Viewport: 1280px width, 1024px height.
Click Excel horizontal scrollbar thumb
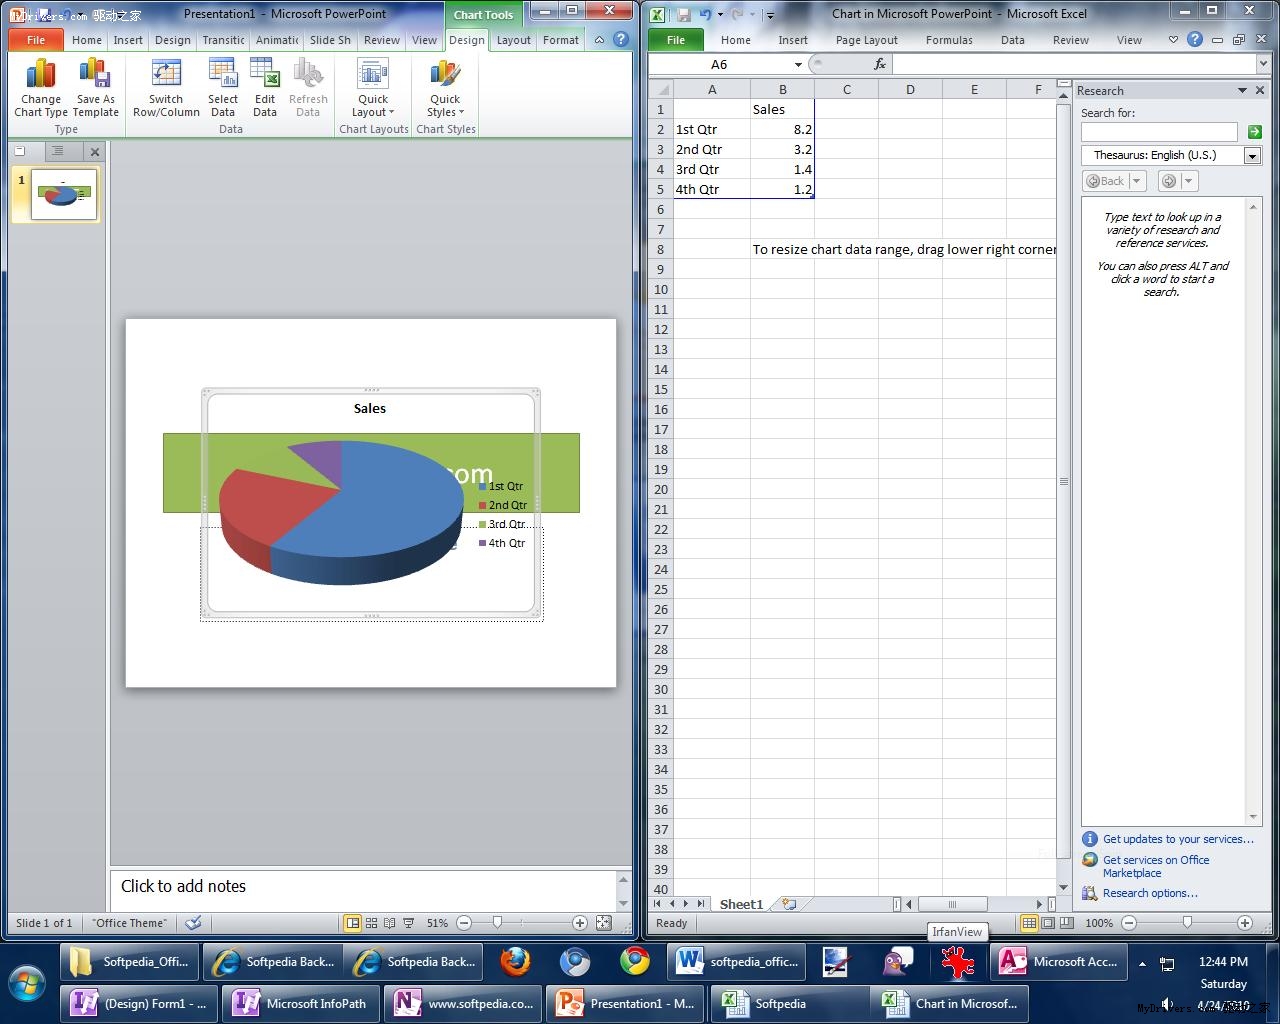(x=952, y=904)
